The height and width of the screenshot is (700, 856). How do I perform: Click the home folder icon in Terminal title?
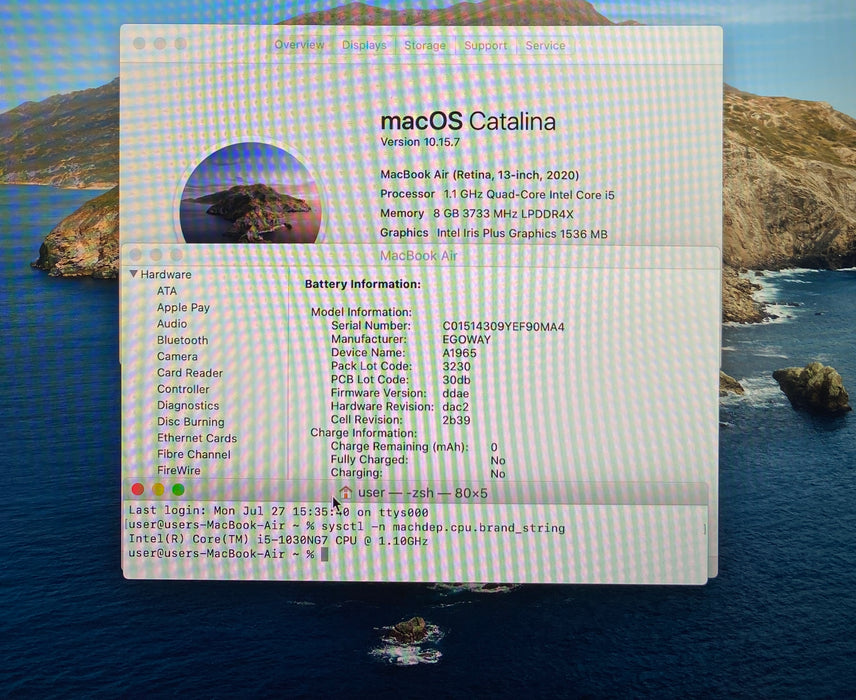[346, 492]
